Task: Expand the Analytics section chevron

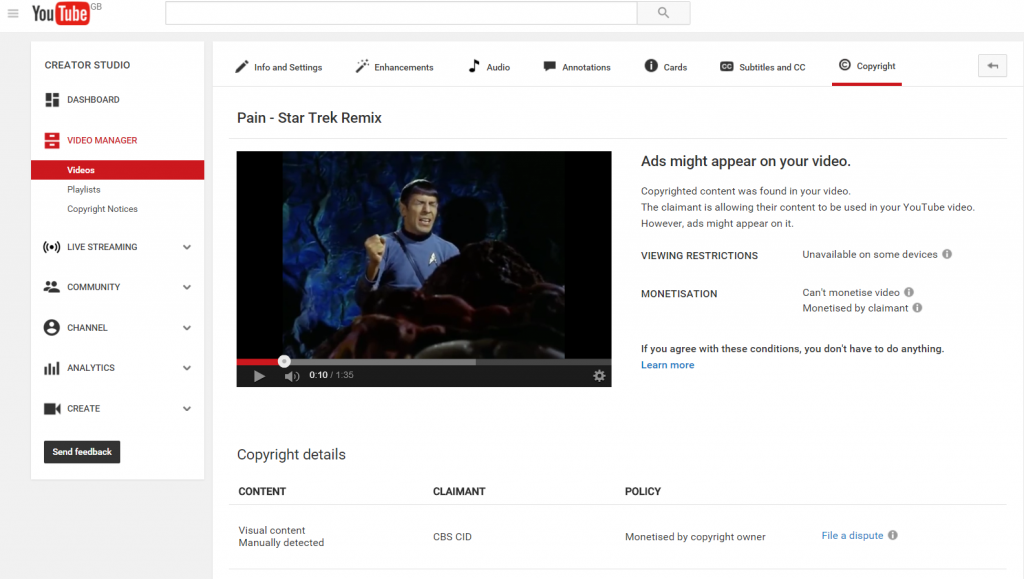Action: point(187,368)
